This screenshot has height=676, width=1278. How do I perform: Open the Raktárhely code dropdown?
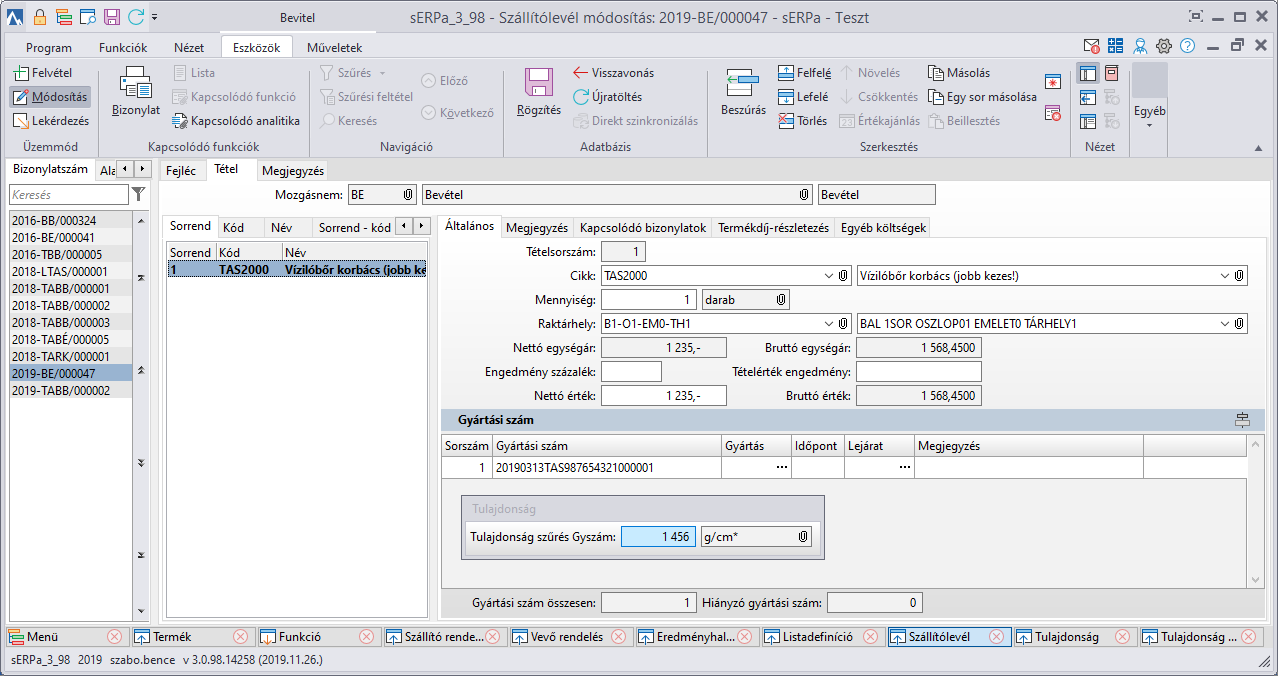point(829,324)
